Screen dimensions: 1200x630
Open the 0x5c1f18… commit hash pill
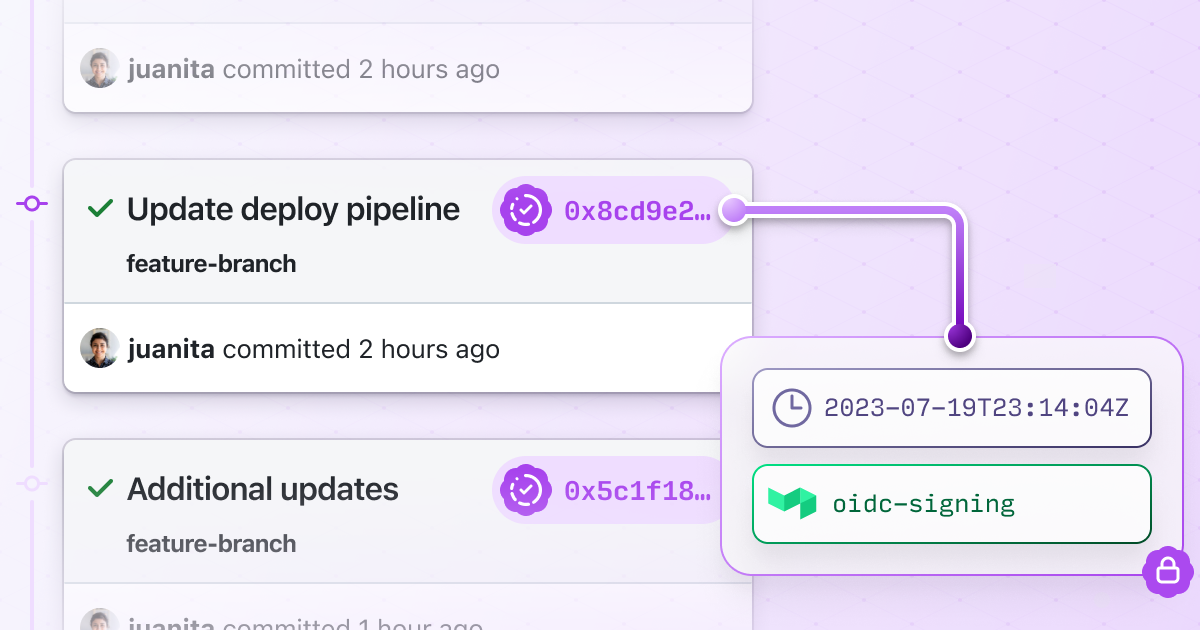click(637, 491)
